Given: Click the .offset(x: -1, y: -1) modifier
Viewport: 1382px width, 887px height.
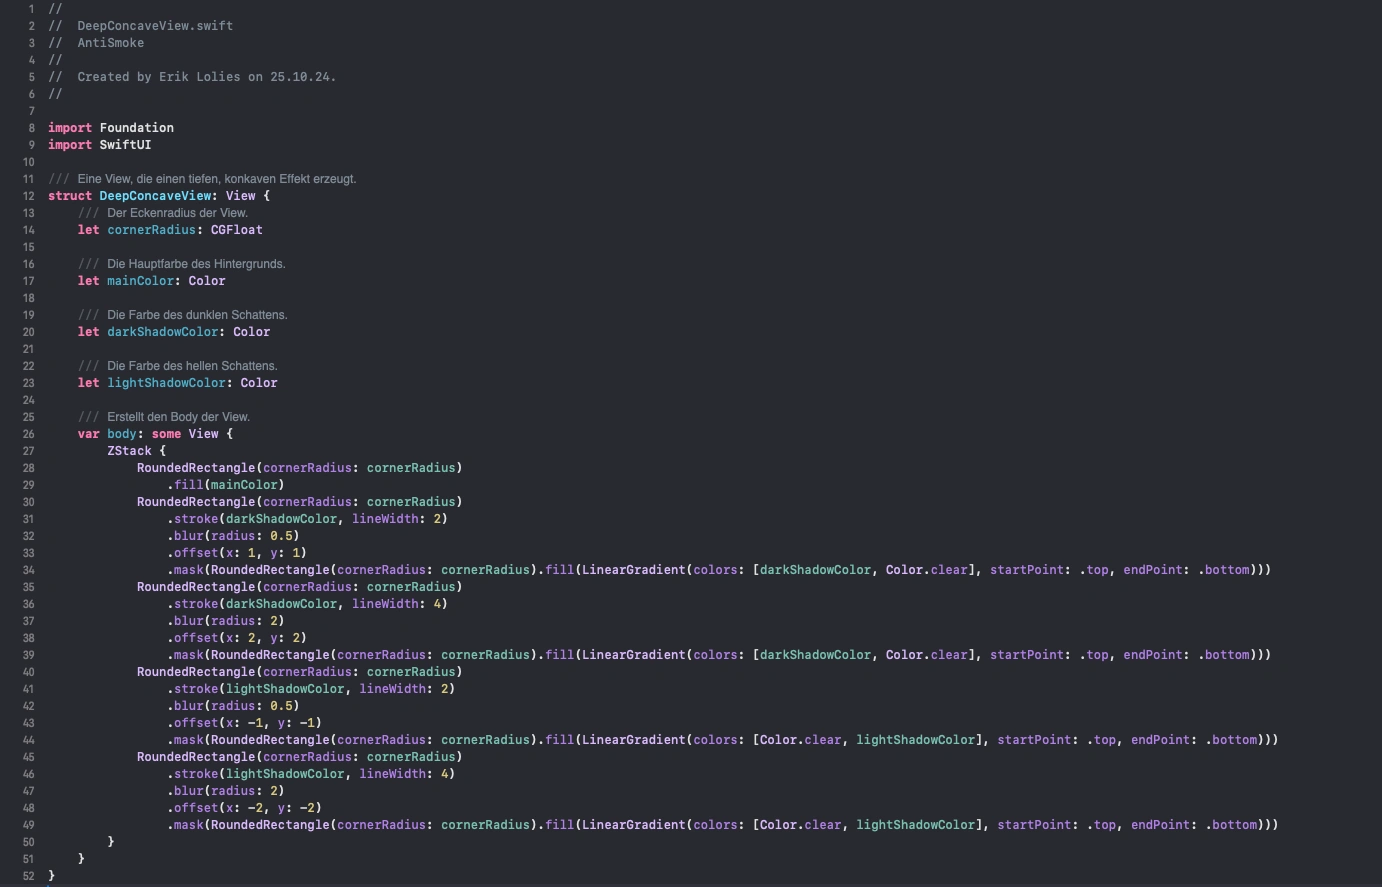Looking at the screenshot, I should [244, 723].
